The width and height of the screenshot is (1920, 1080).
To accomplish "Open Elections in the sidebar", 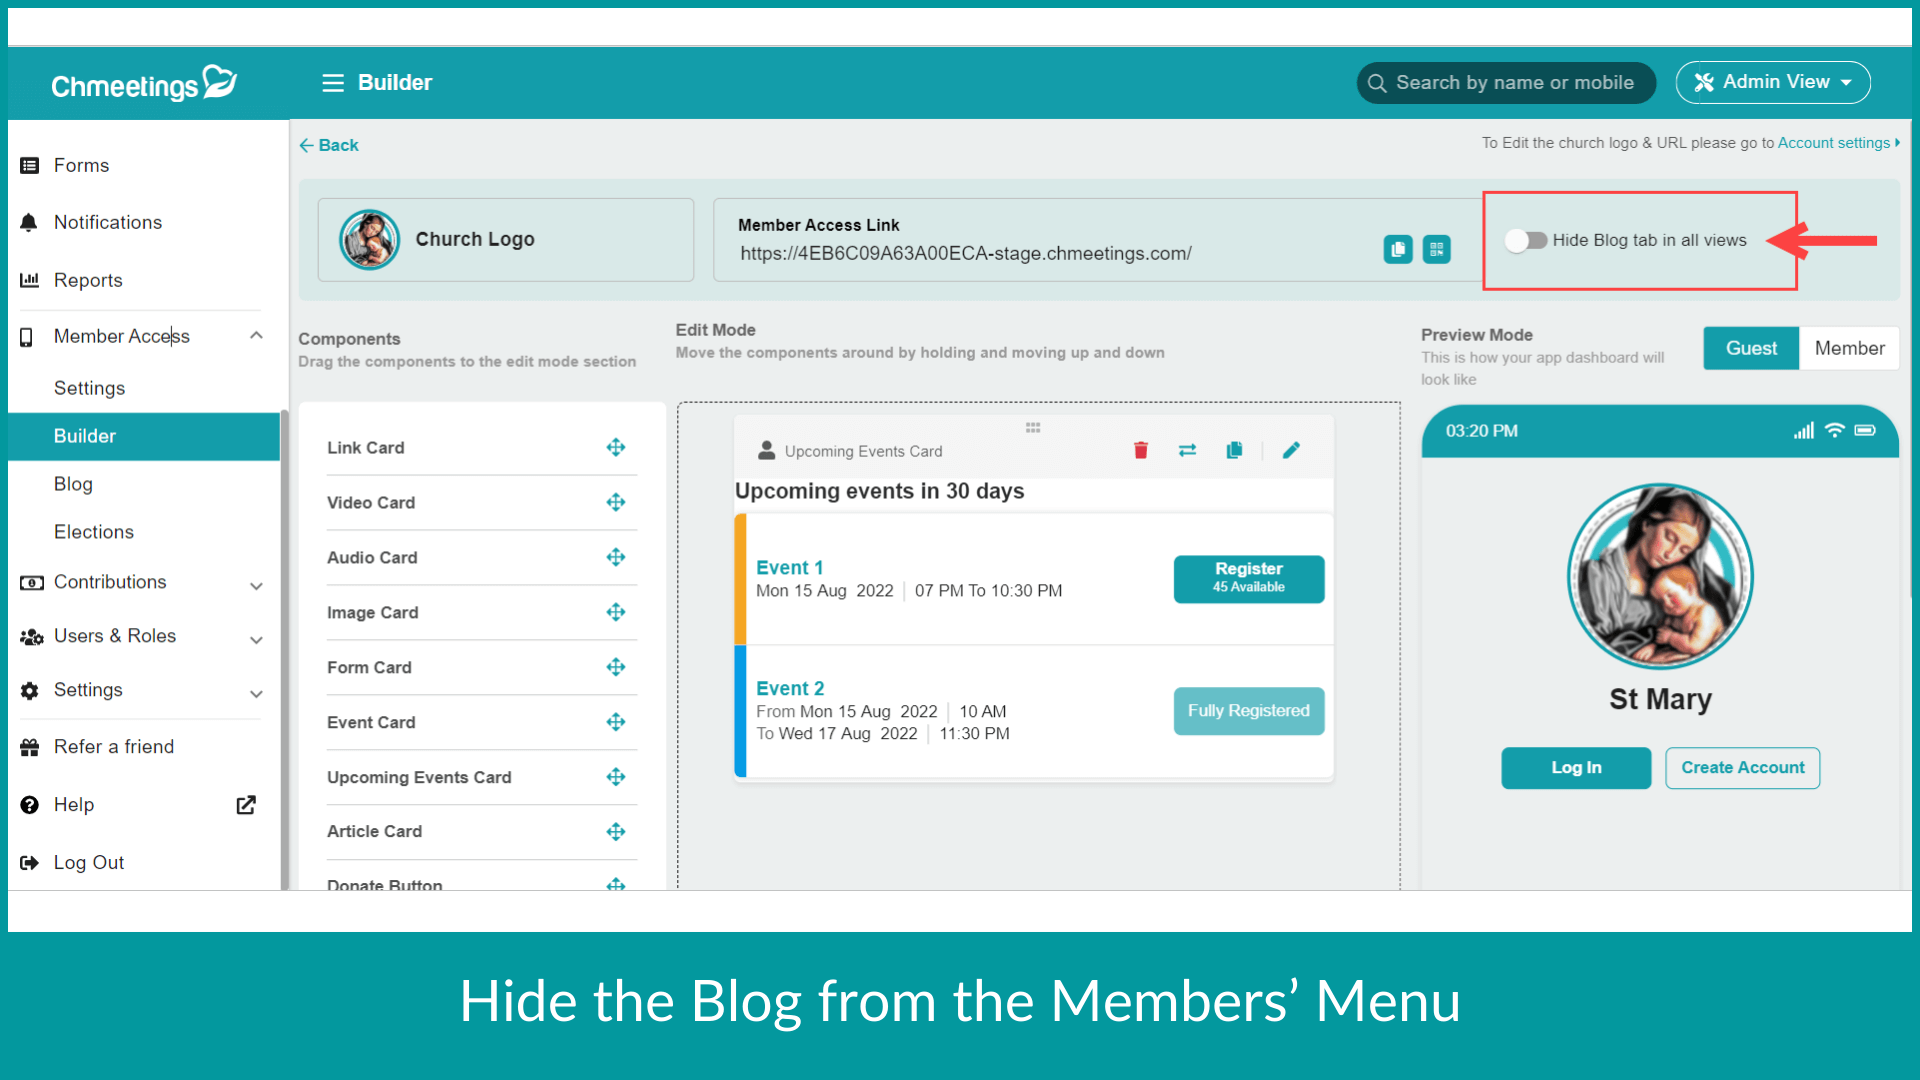I will pos(94,532).
